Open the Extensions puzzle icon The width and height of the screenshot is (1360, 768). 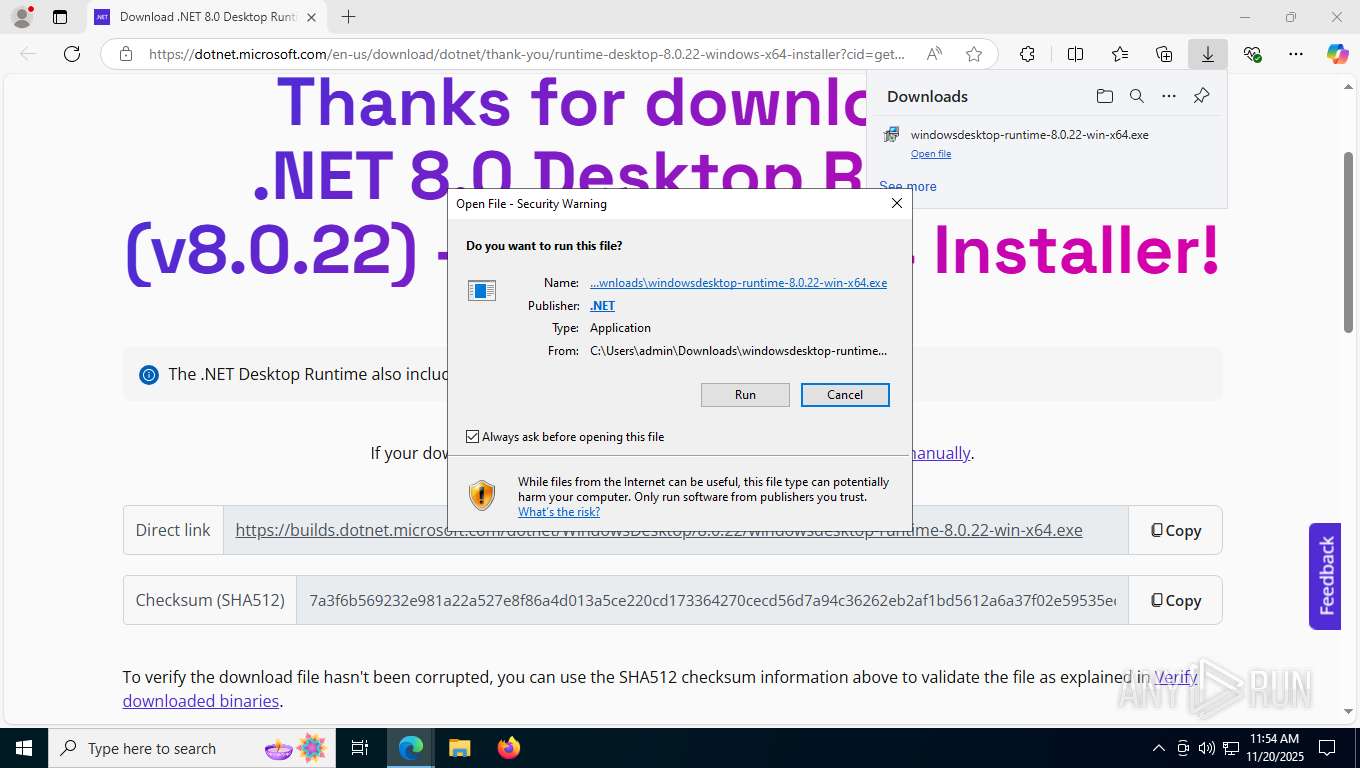click(1027, 54)
